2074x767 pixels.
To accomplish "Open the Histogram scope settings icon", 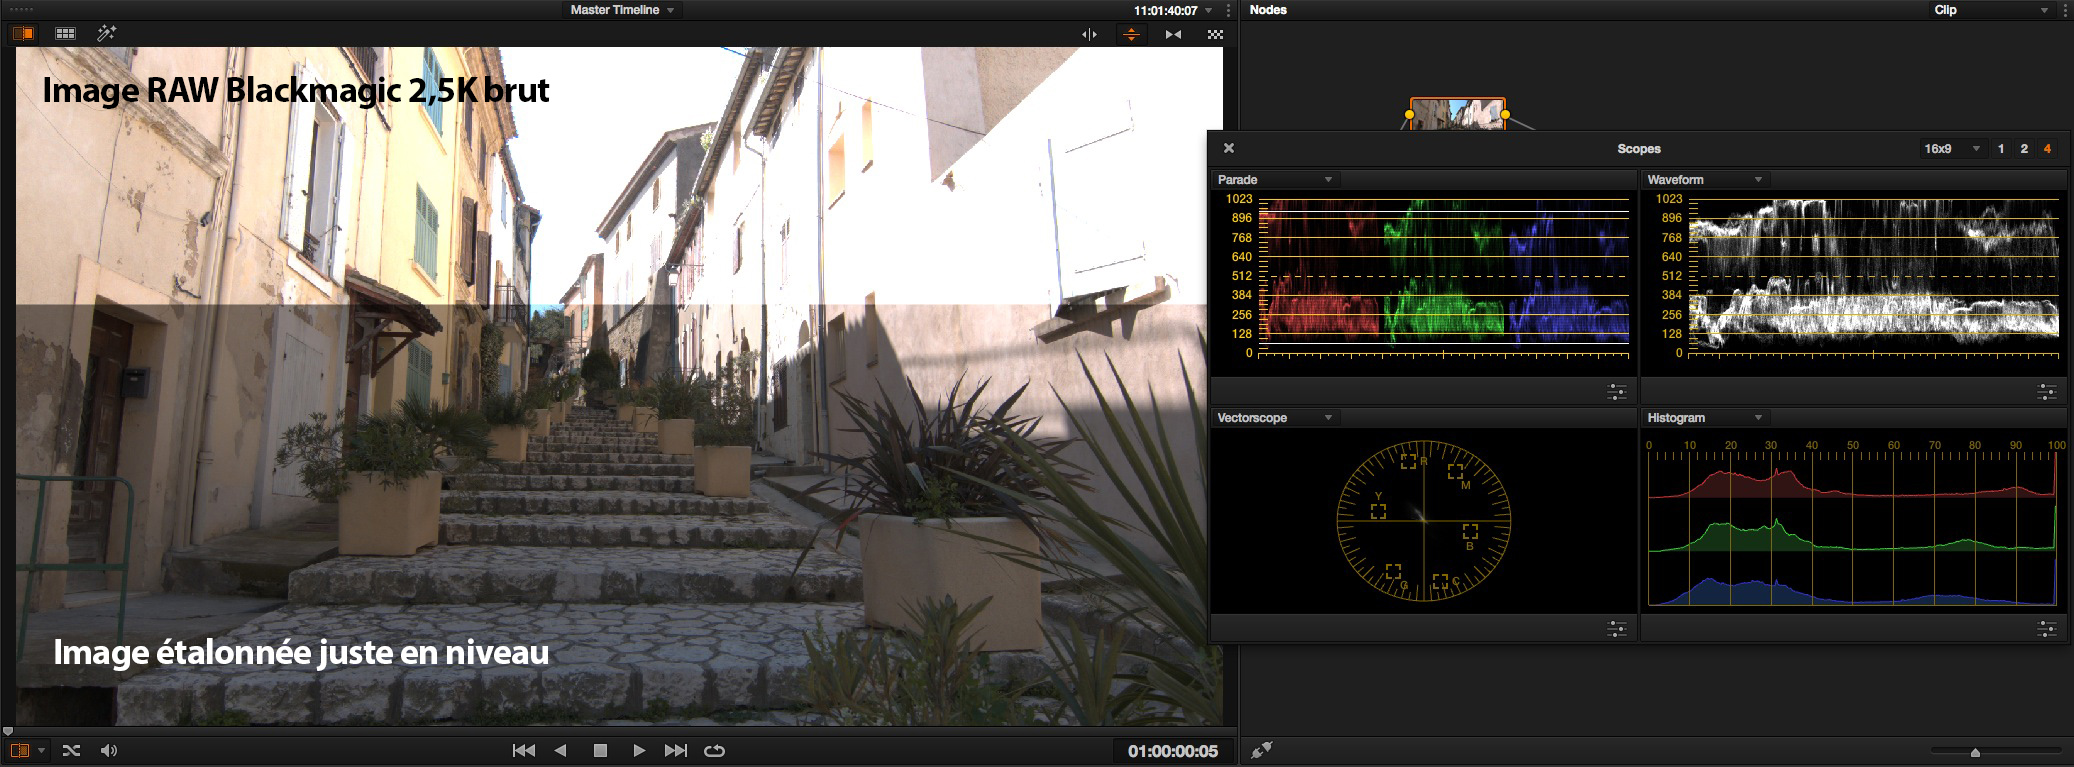I will (x=2046, y=629).
